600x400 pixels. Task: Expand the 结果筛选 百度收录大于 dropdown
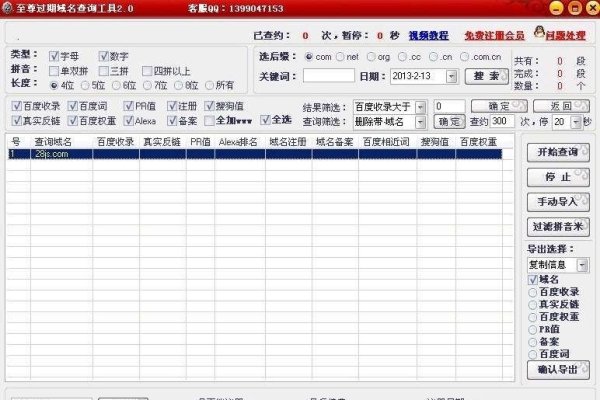coord(421,107)
